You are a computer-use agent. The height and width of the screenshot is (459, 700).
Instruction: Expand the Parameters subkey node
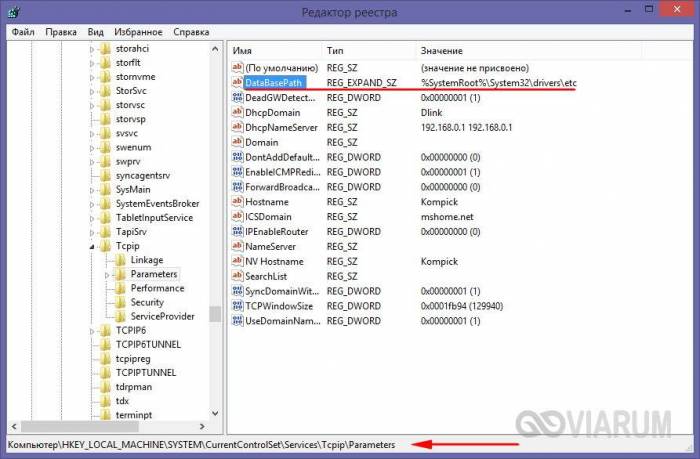coord(106,274)
